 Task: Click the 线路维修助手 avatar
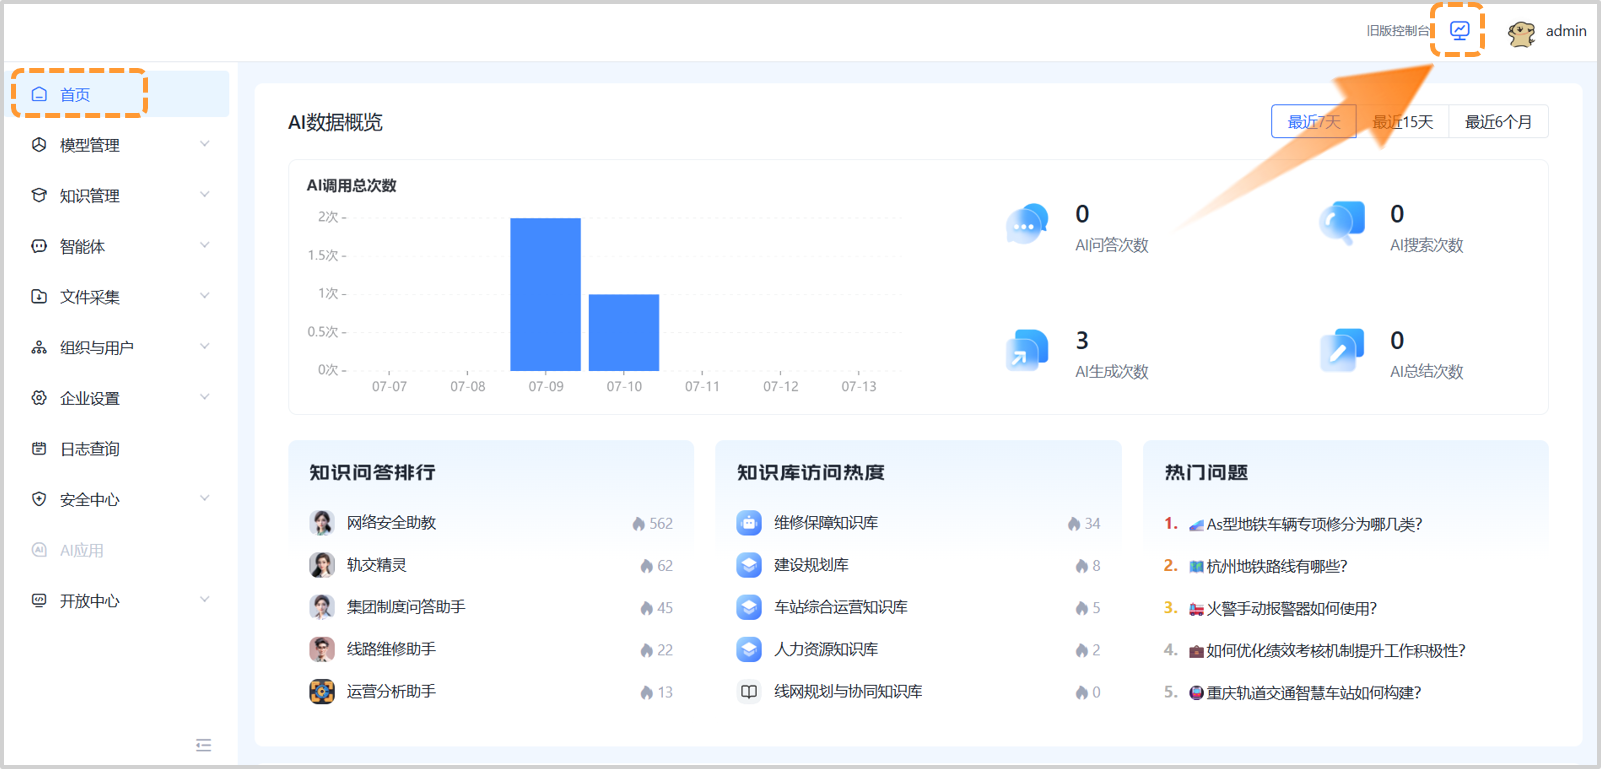(322, 649)
